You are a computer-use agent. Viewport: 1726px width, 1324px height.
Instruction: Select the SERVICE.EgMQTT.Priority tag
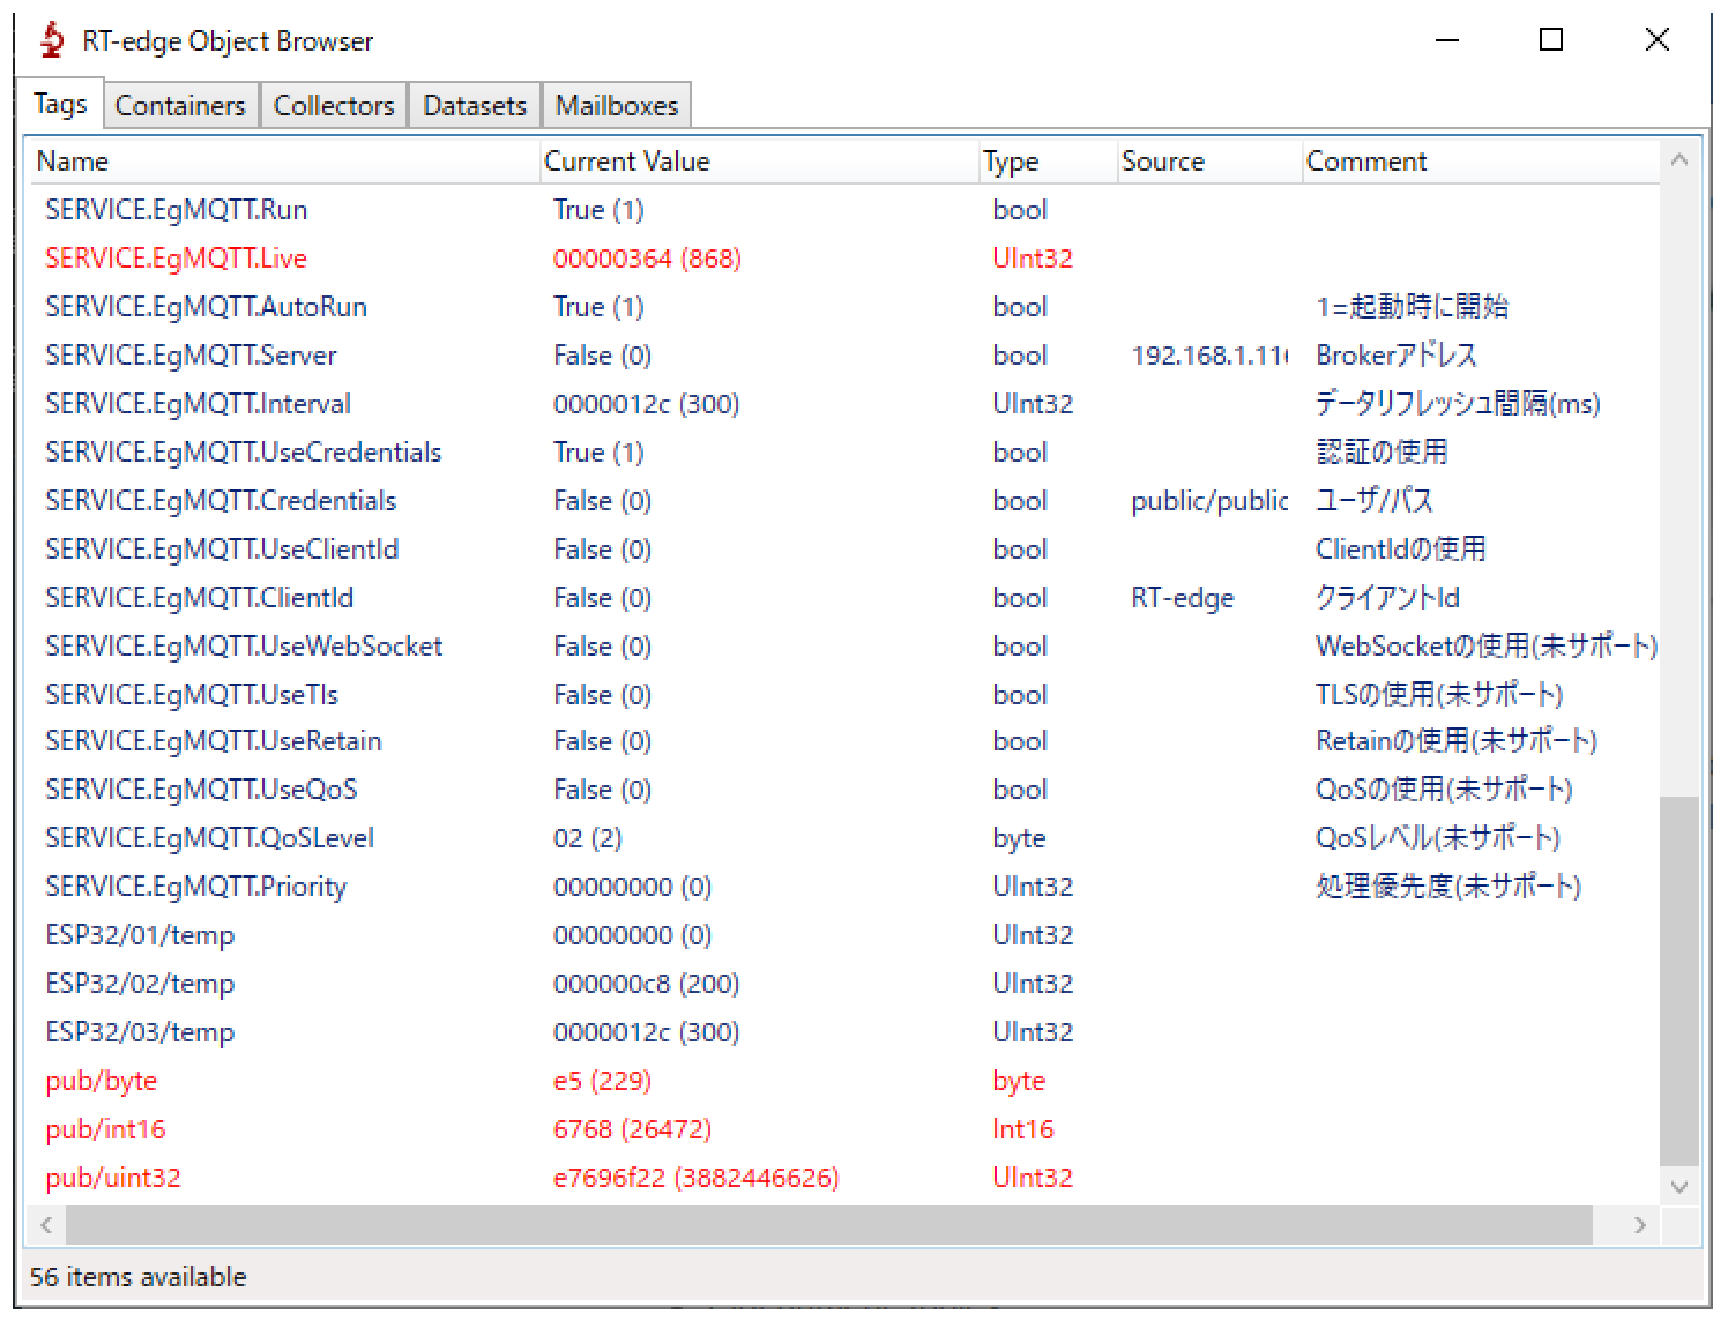point(196,886)
